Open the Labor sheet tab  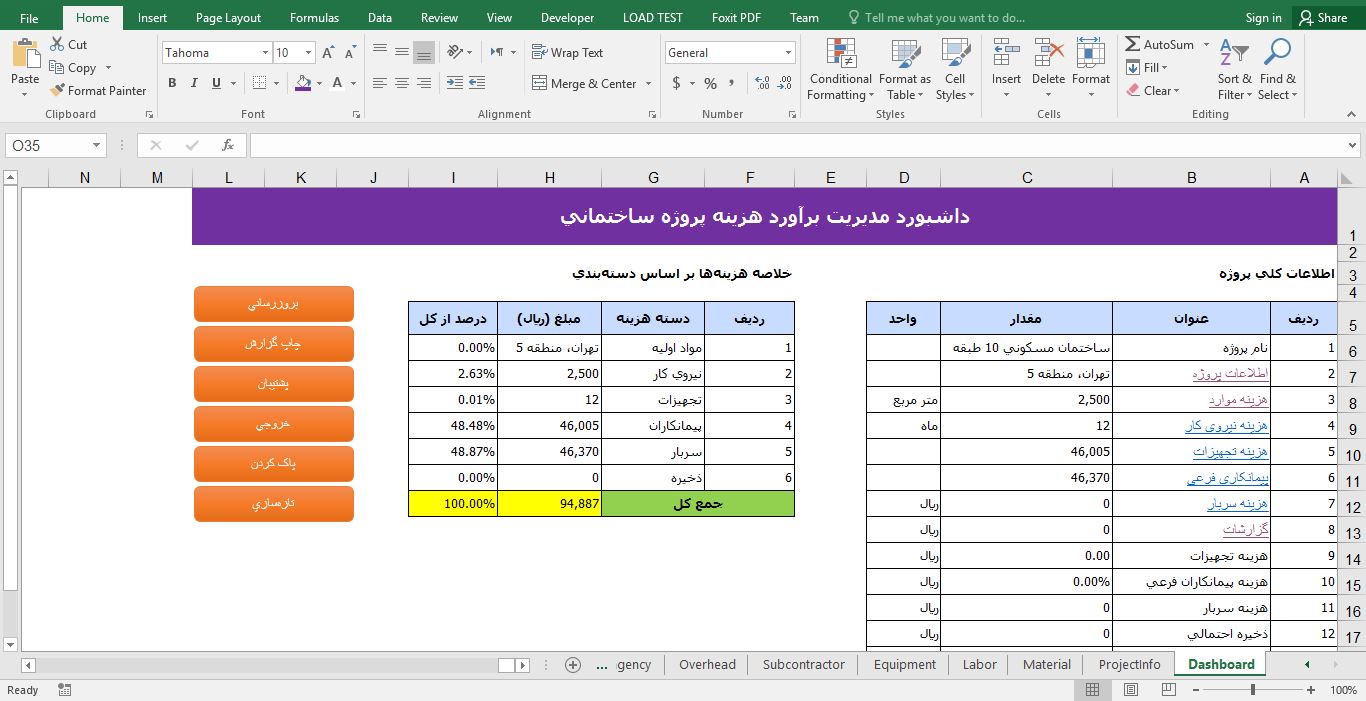pos(978,664)
